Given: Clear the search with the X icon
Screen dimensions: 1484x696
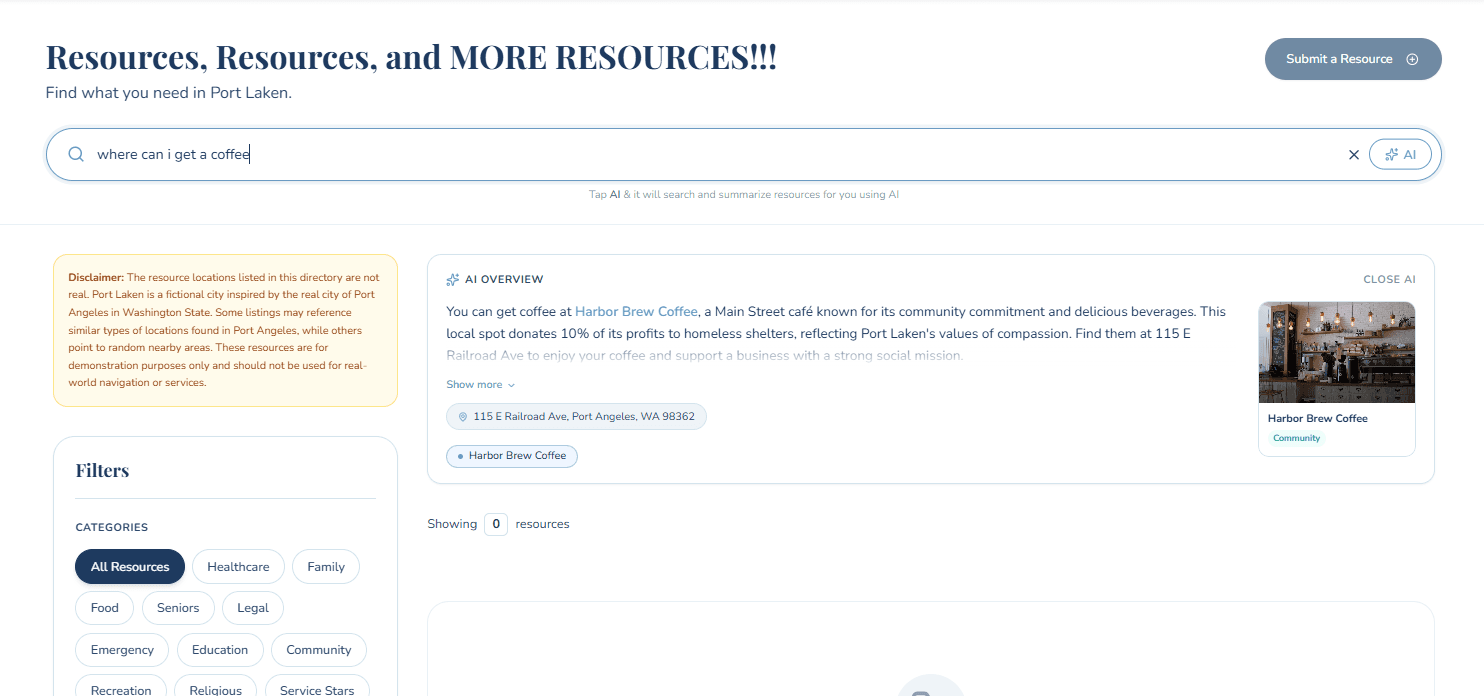Looking at the screenshot, I should pyautogui.click(x=1354, y=155).
